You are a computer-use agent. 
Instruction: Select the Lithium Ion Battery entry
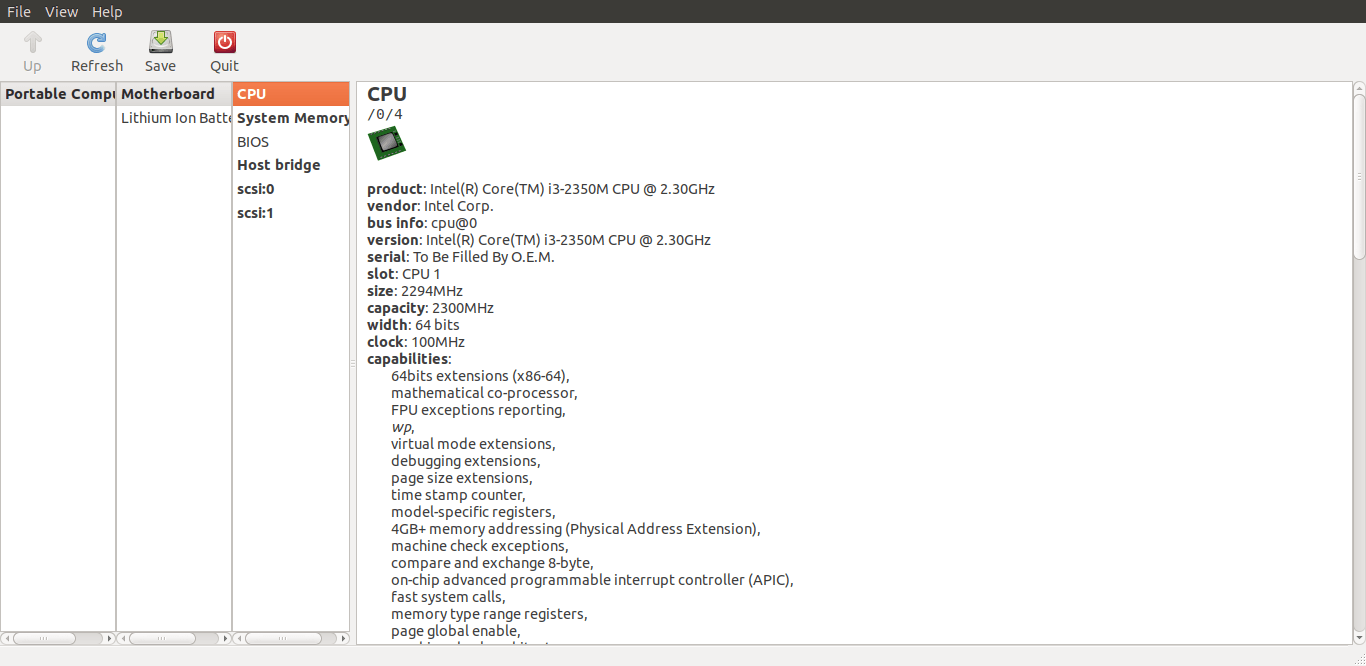tap(176, 118)
